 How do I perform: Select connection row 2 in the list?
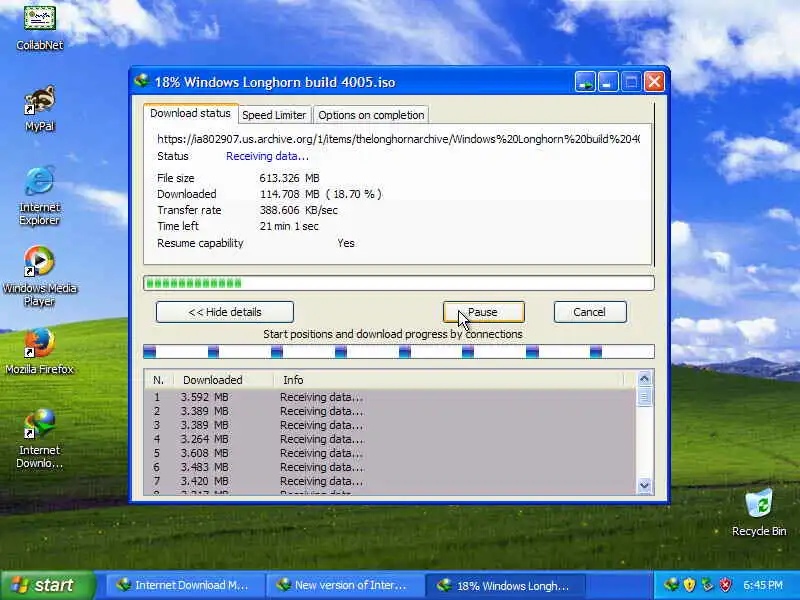pyautogui.click(x=390, y=411)
